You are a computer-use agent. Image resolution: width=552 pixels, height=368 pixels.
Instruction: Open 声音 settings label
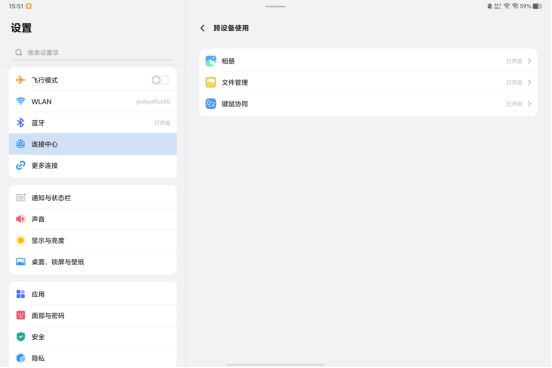click(38, 219)
